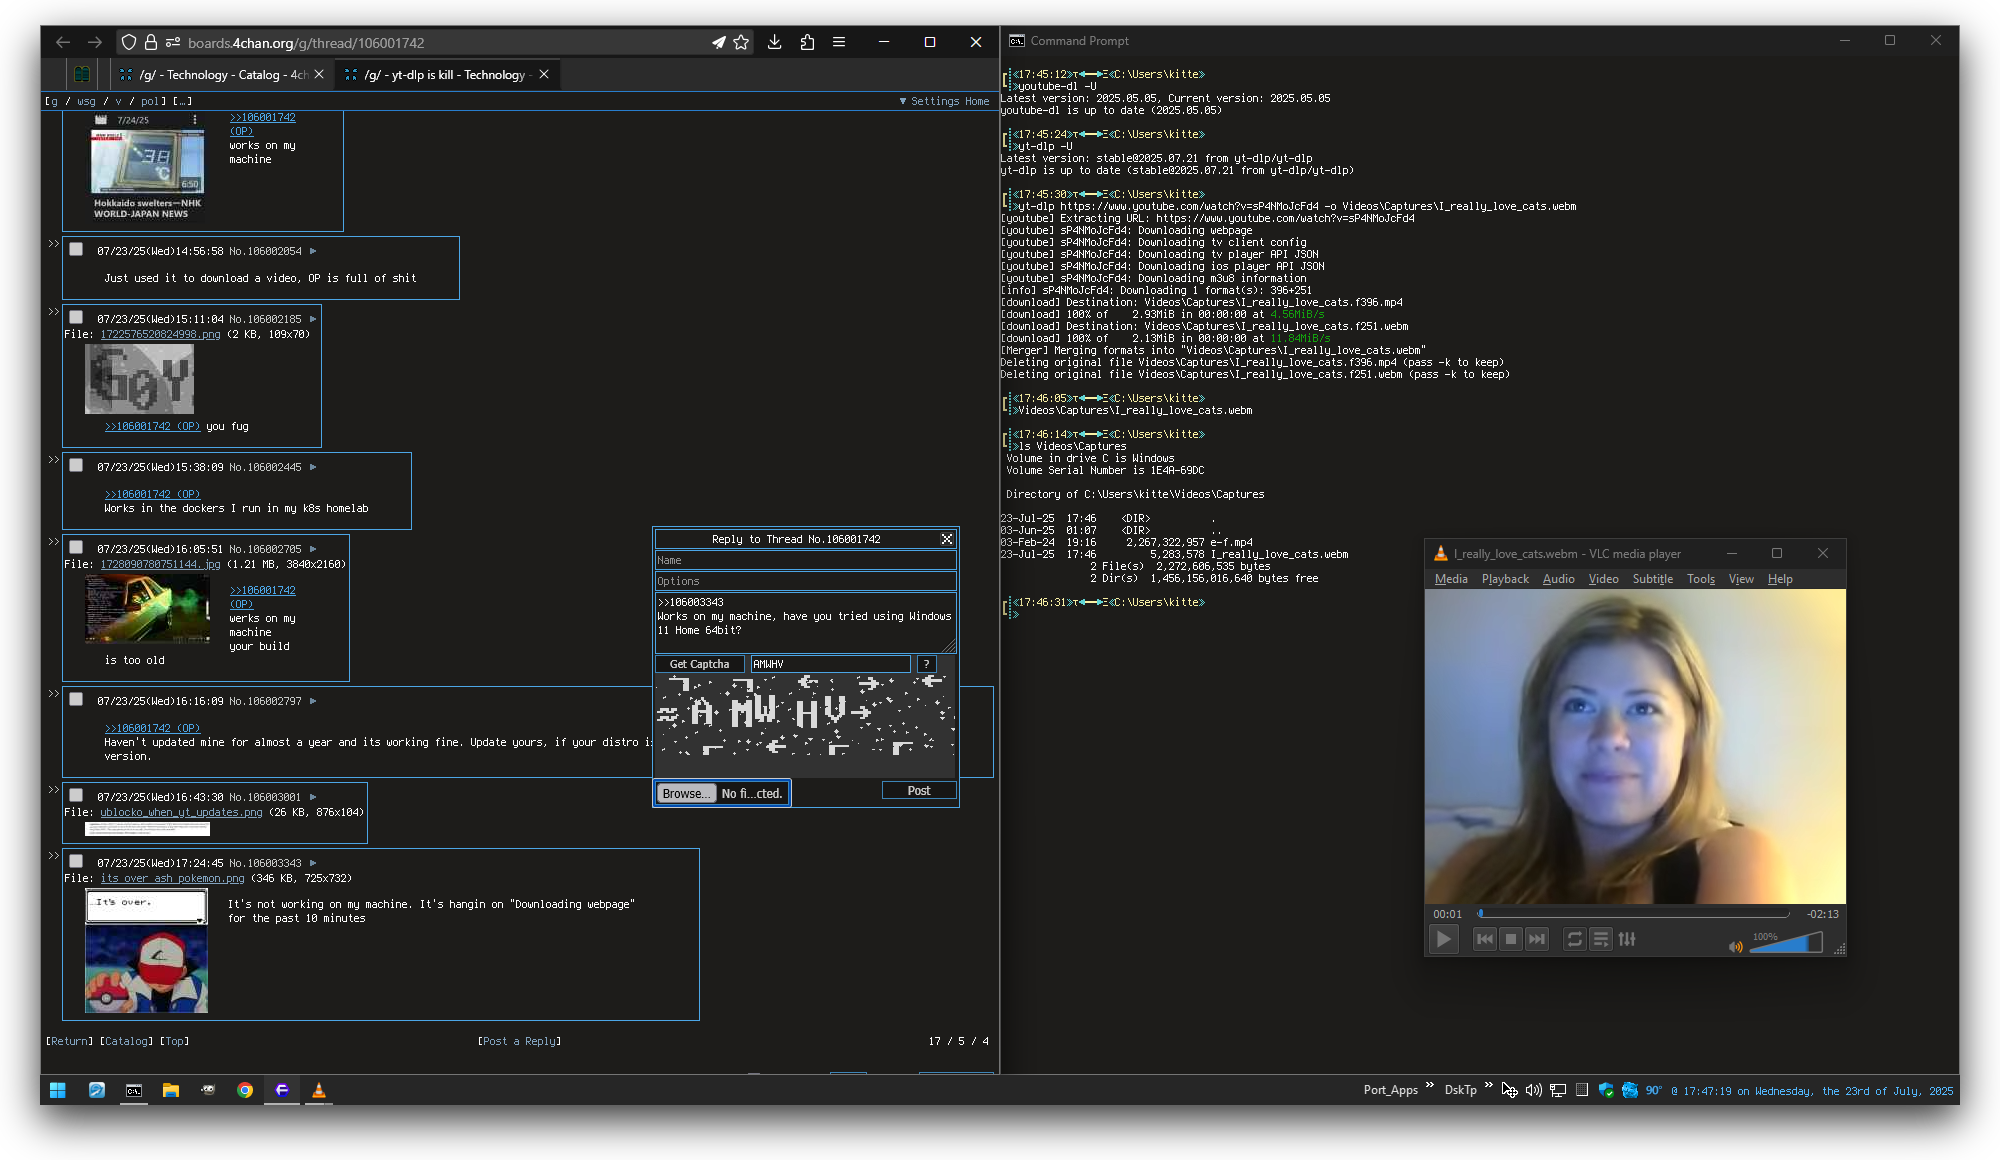Open the Tools menu in VLC
2000x1160 pixels.
[1700, 579]
